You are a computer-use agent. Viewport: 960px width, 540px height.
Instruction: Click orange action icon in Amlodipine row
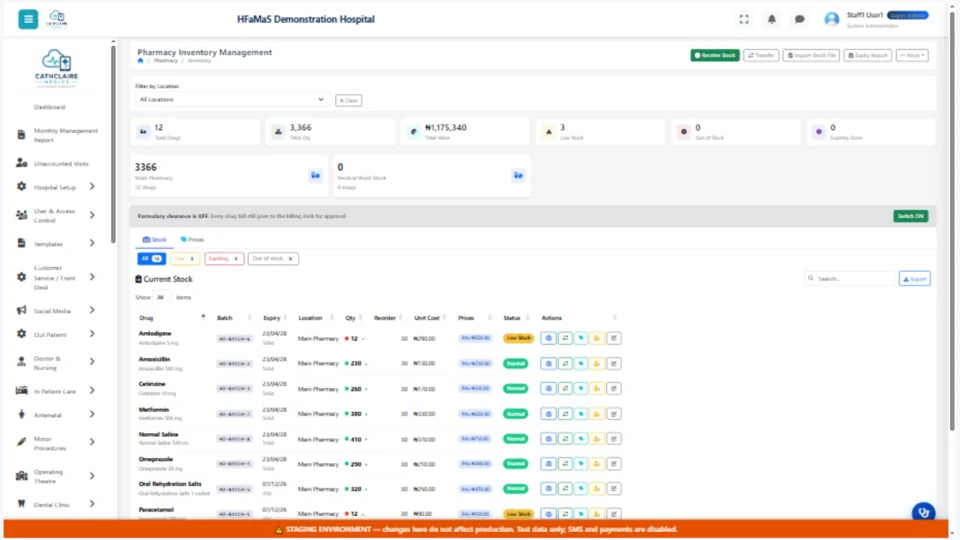597,338
